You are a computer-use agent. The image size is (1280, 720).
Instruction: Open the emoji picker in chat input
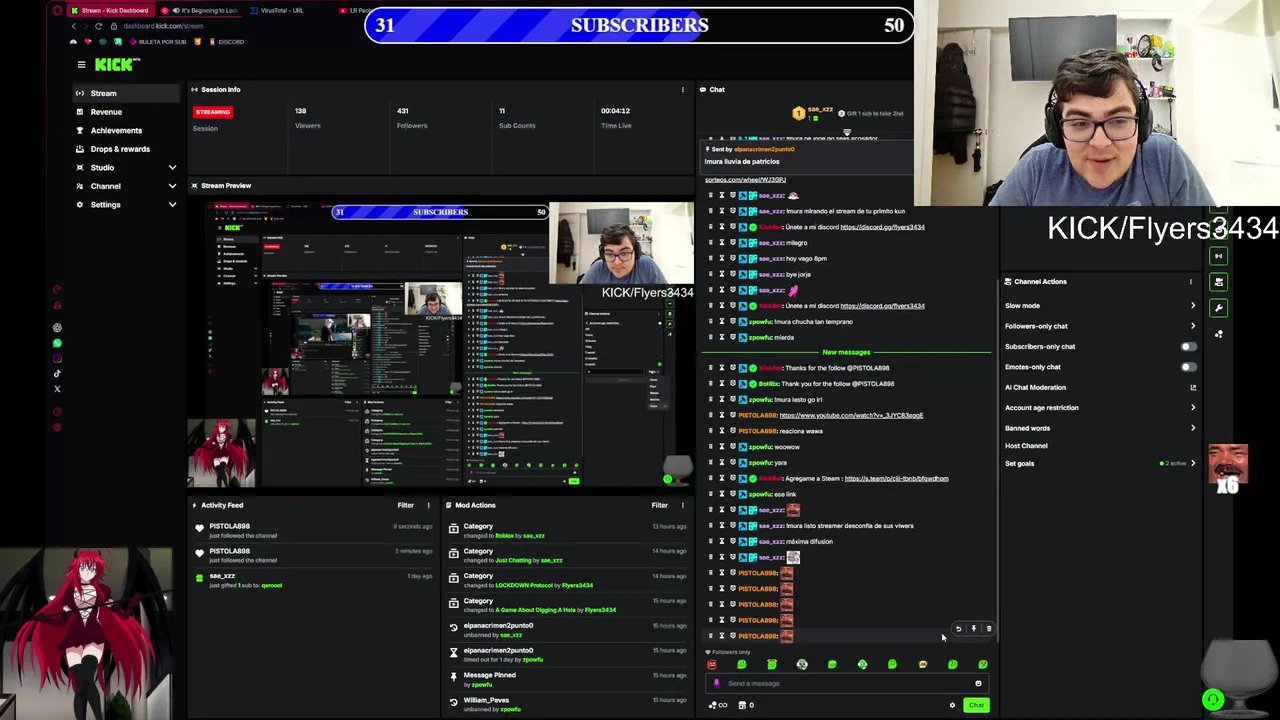pos(978,684)
